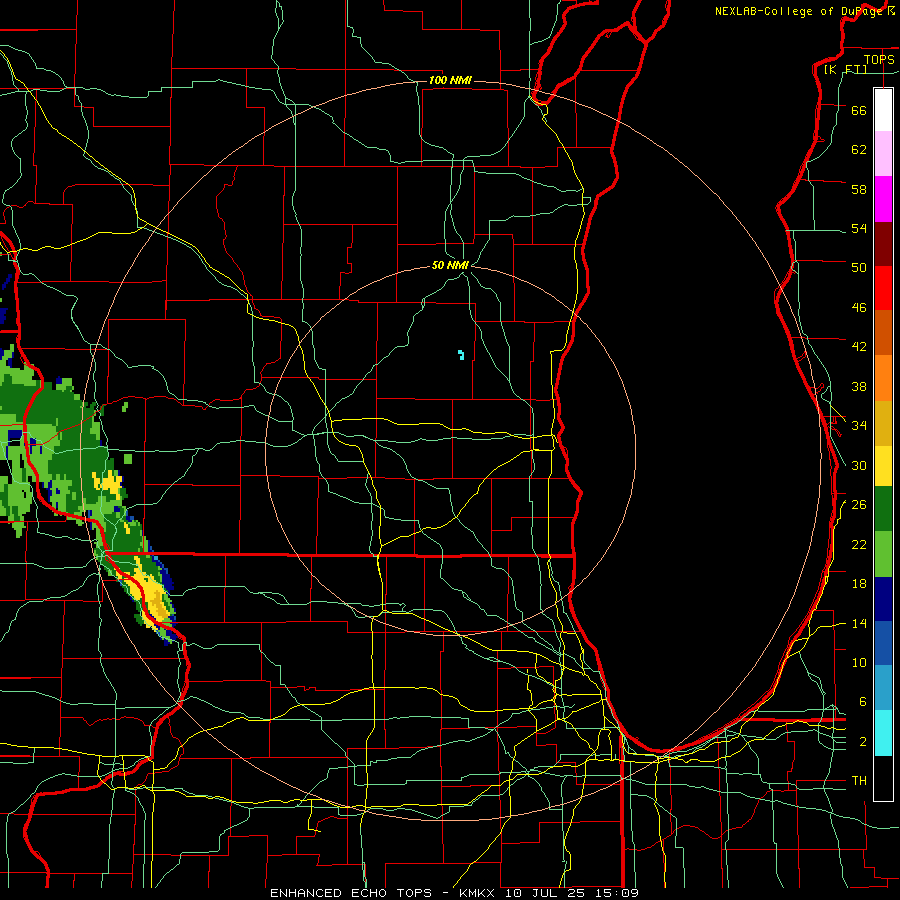Click the "42" legend label
The width and height of the screenshot is (900, 900).
point(859,347)
